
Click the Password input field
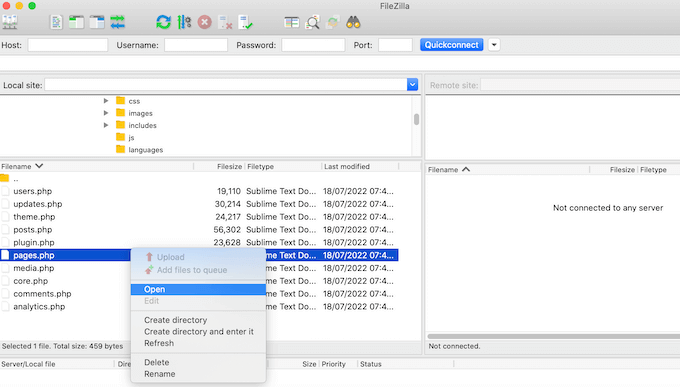pyautogui.click(x=313, y=45)
